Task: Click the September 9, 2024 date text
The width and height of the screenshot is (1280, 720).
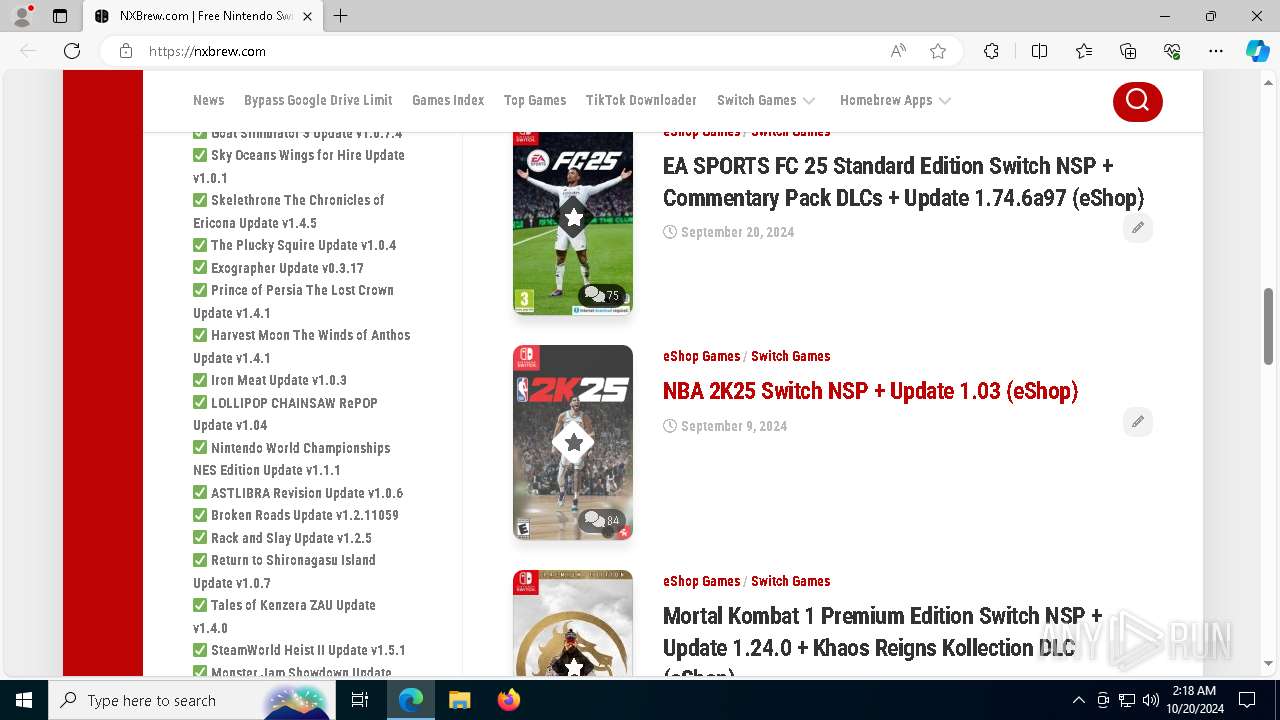Action: (734, 426)
